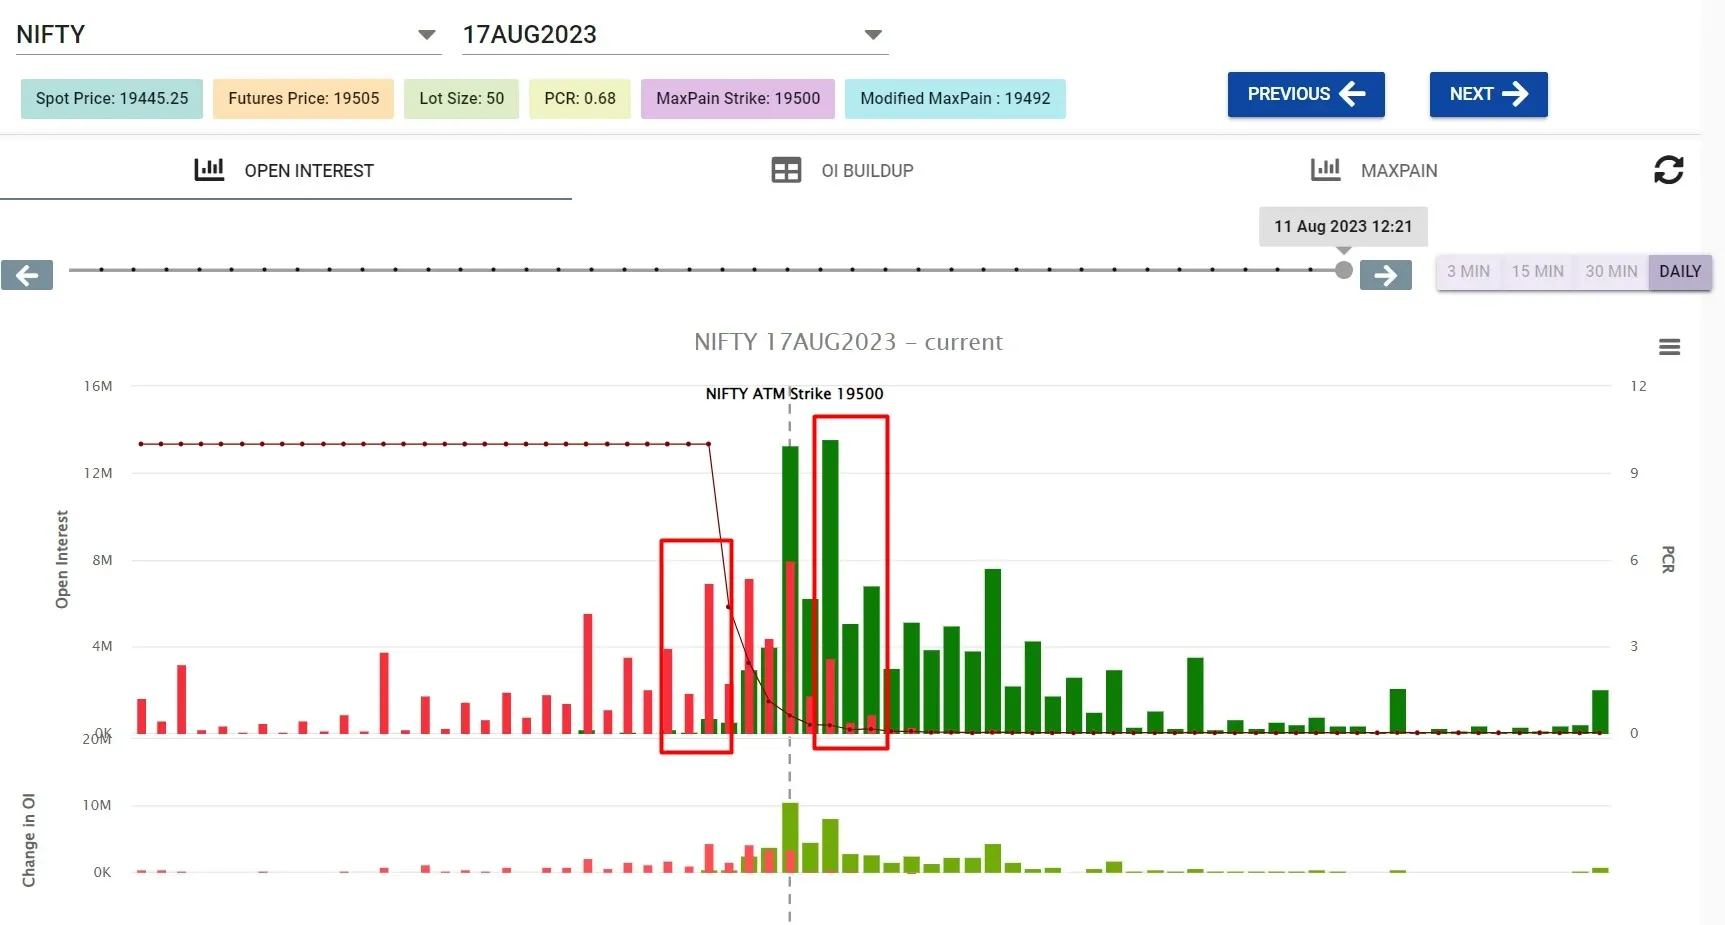Click the Futures Price: 19505 badge
The image size is (1725, 925).
(x=304, y=99)
